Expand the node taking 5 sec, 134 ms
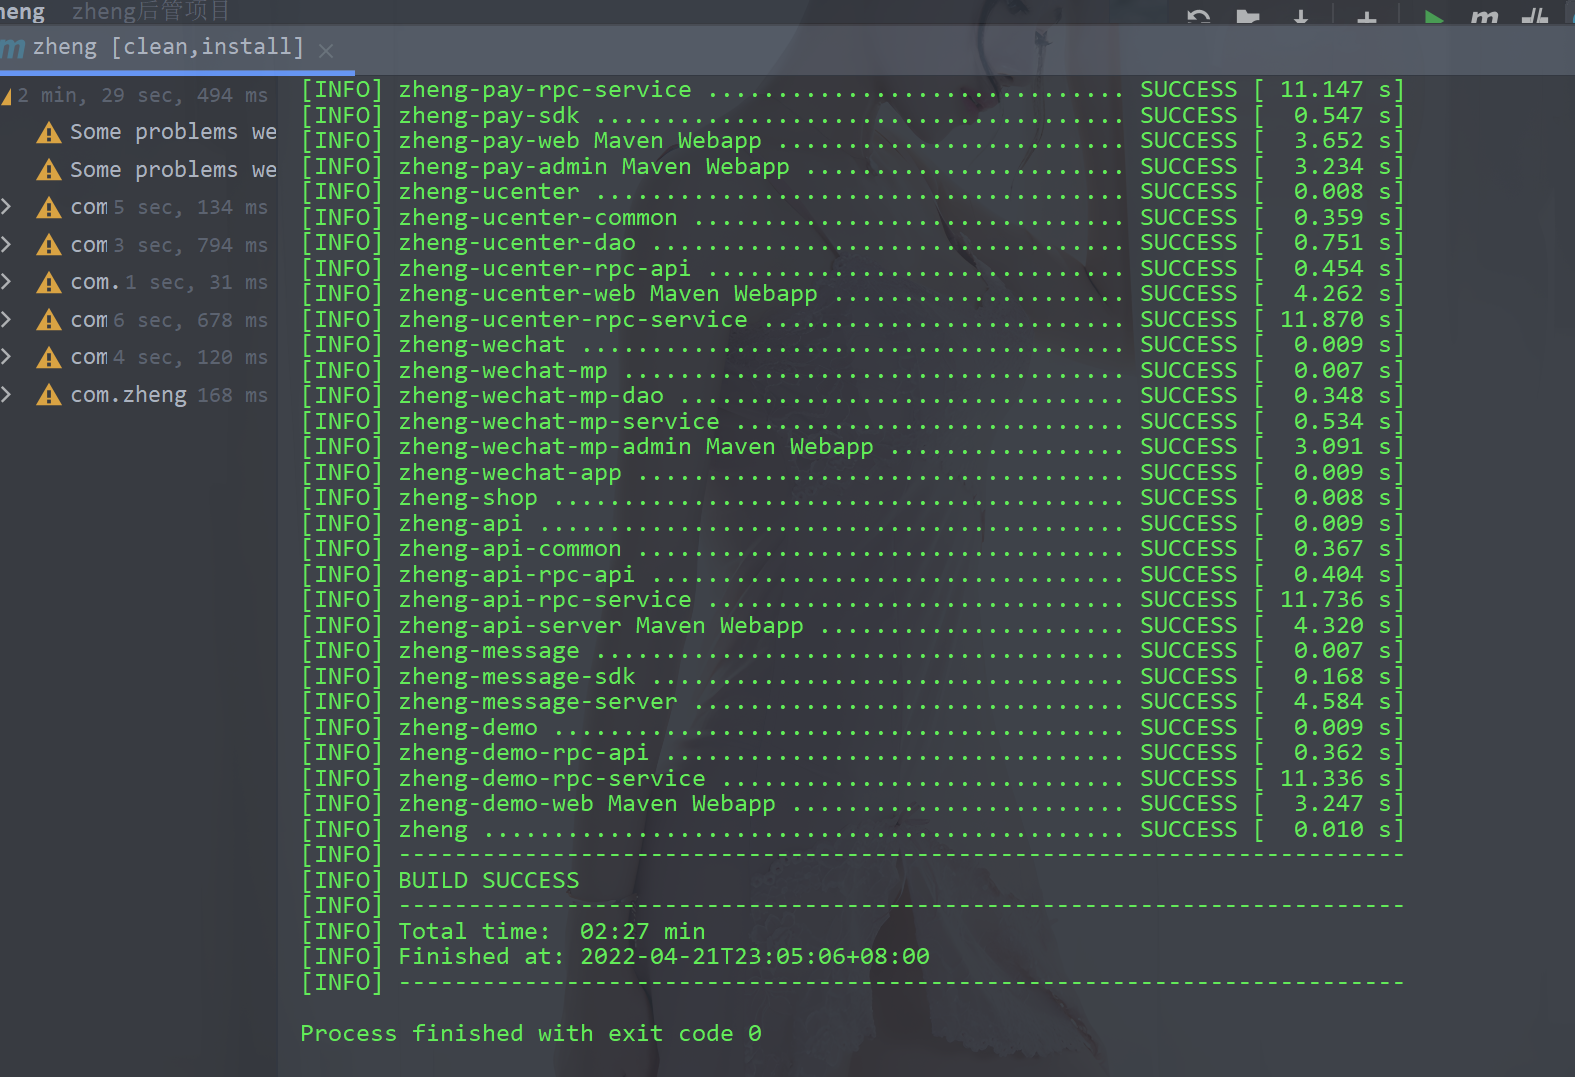 7,207
